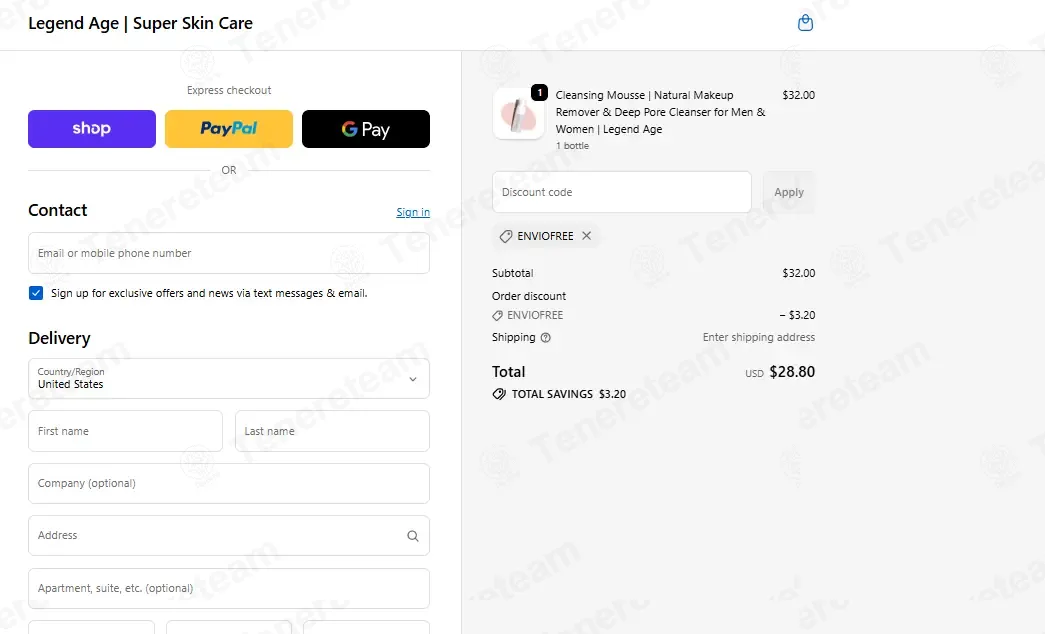This screenshot has height=634, width=1045.
Task: Choose Google Pay express checkout
Action: (x=366, y=129)
